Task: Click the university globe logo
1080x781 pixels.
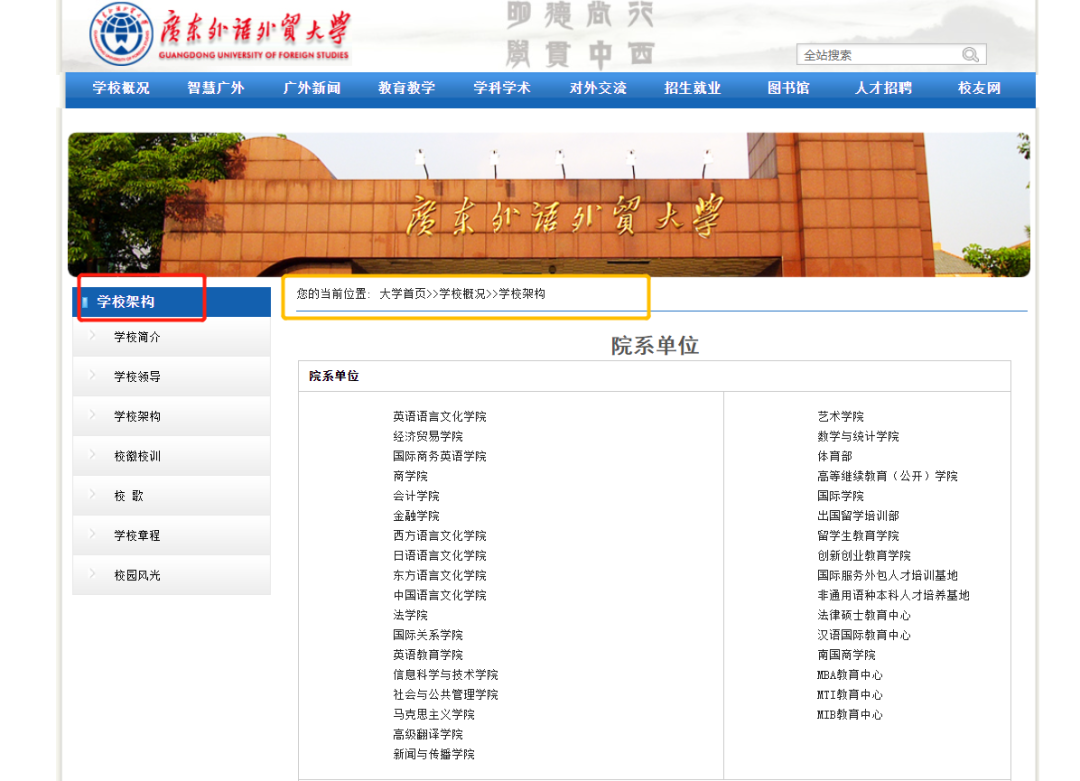Action: (121, 33)
